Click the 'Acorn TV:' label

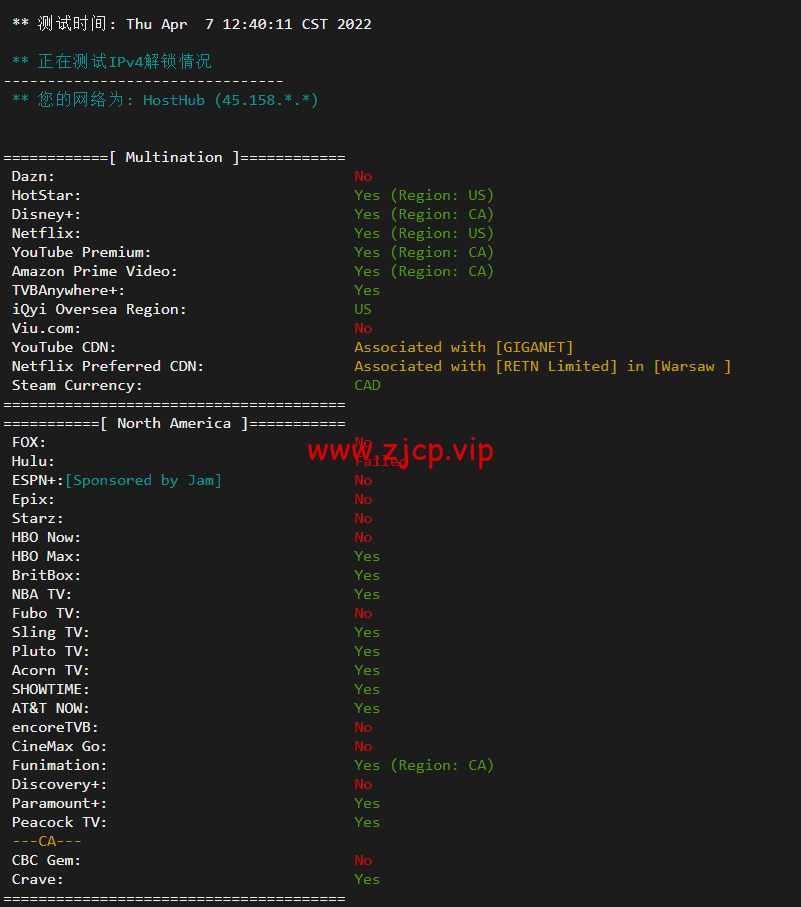pos(51,670)
